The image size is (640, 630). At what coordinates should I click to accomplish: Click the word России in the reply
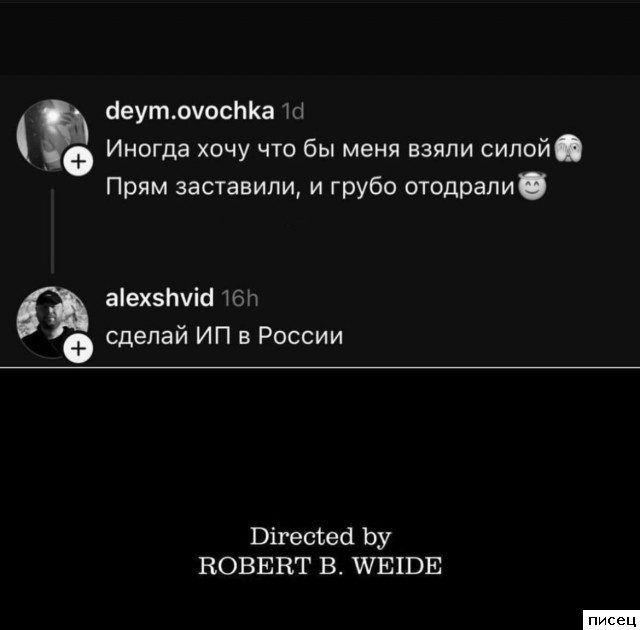pos(300,336)
